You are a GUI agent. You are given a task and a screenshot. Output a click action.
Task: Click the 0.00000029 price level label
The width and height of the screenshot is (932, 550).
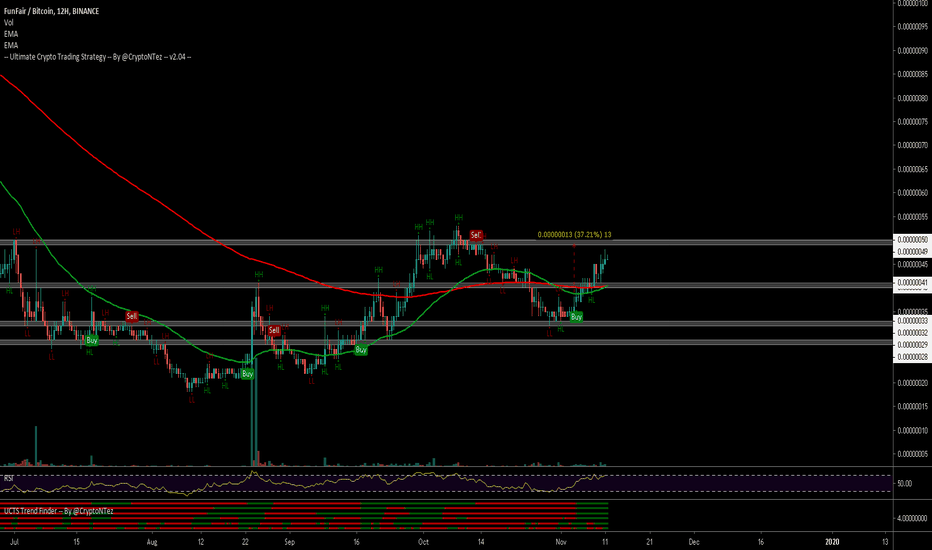[x=912, y=345]
